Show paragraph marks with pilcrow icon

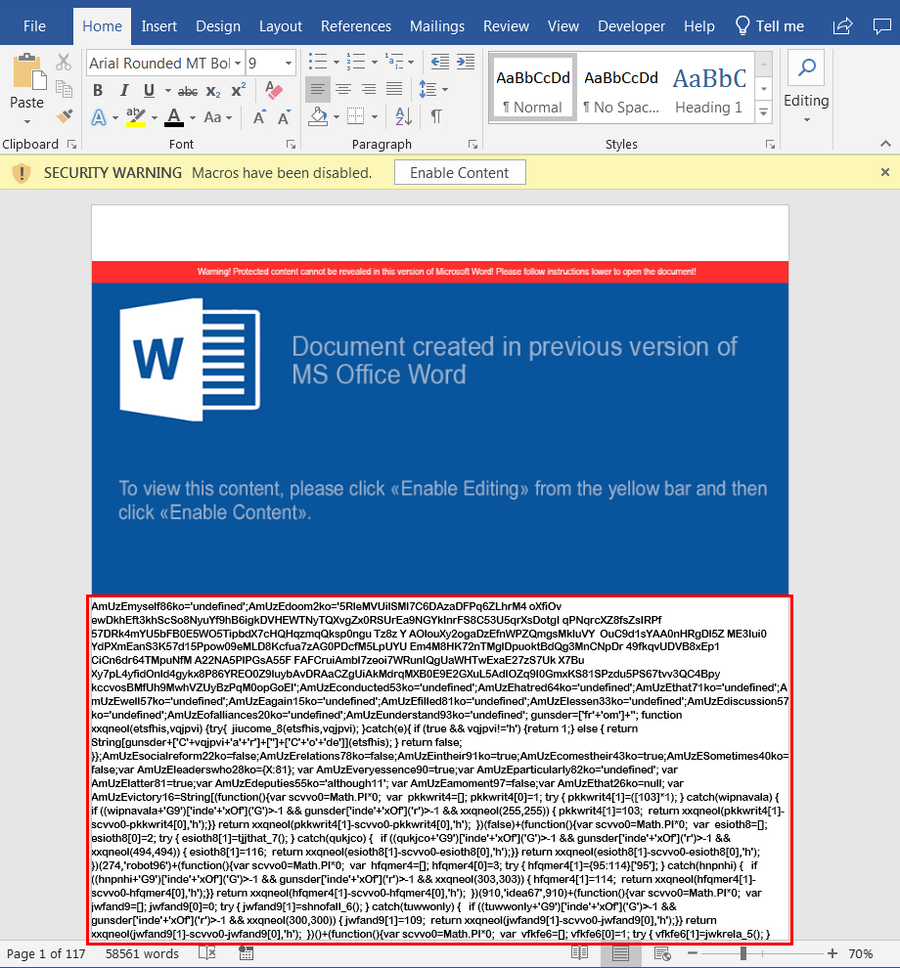click(436, 116)
